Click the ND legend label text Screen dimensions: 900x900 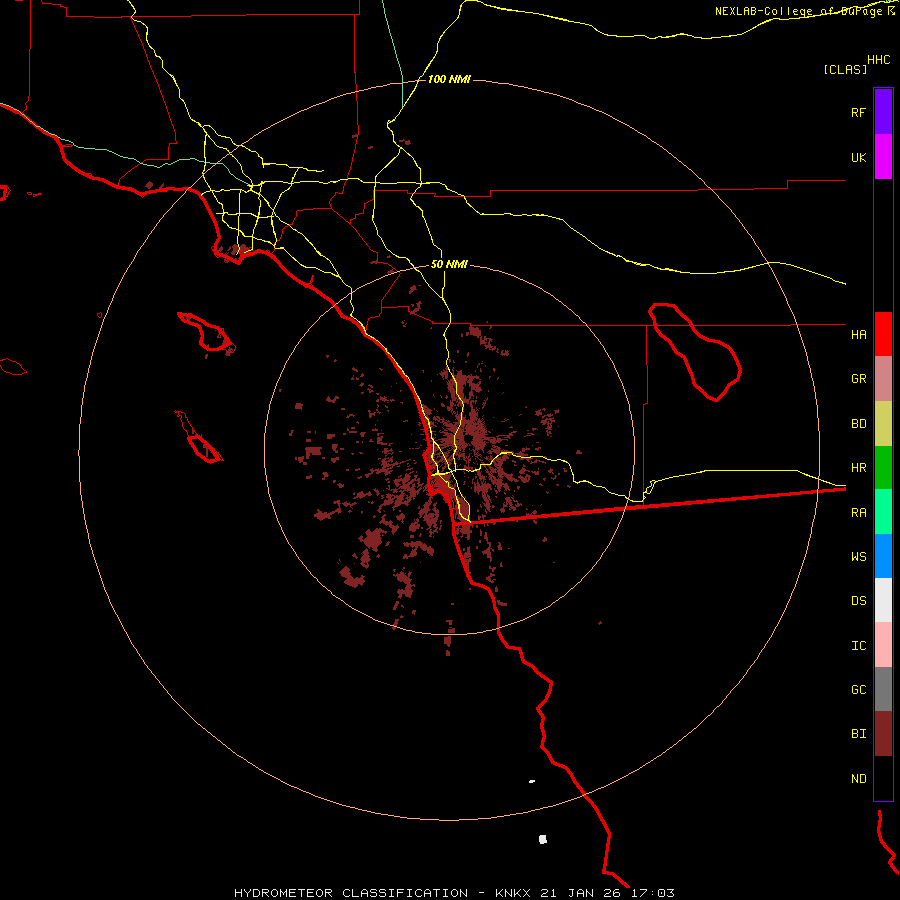858,779
